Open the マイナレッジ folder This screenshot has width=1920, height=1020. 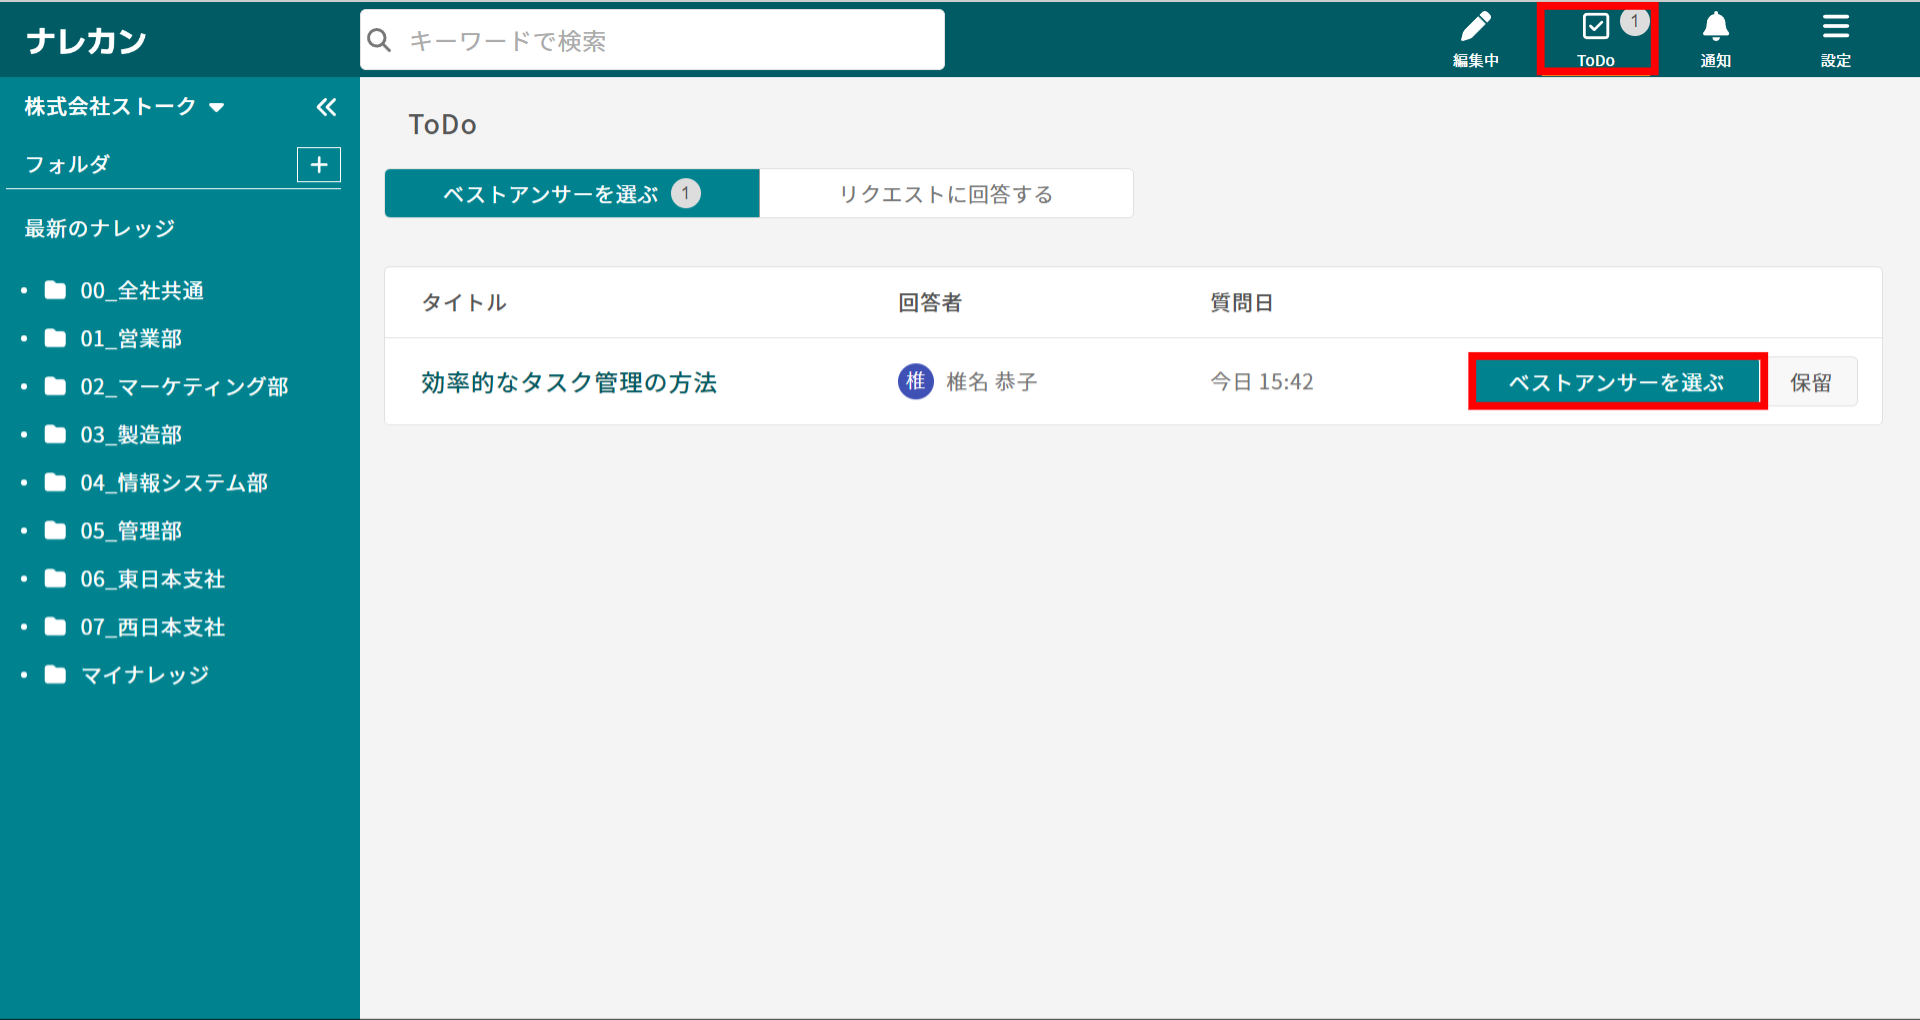coord(145,675)
